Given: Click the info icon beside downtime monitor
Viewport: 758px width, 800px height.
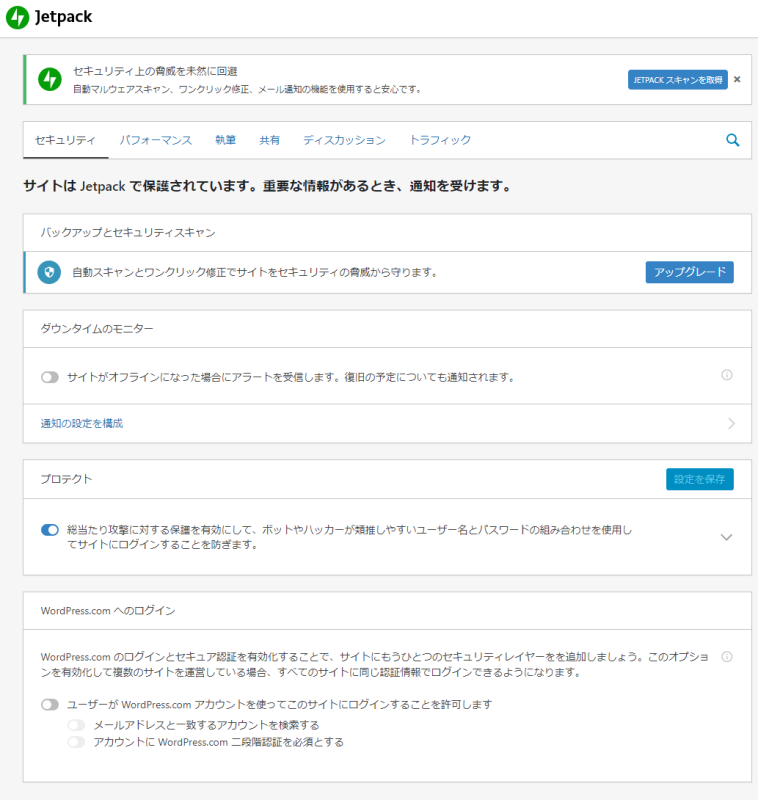Looking at the screenshot, I should [729, 375].
